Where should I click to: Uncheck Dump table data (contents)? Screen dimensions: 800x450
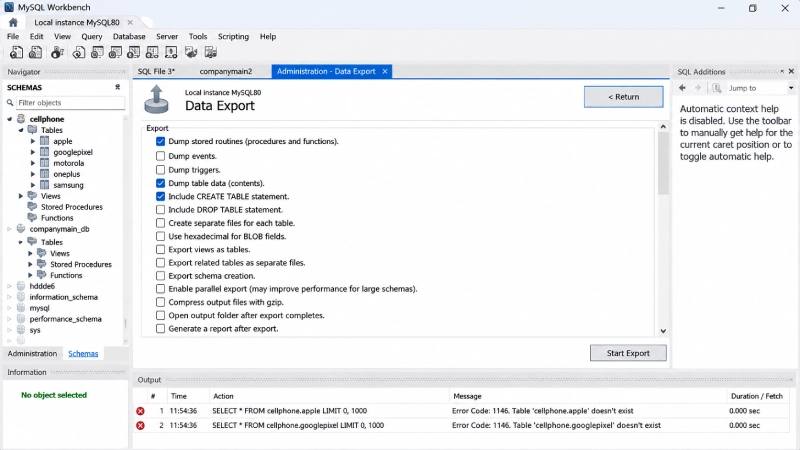(160, 183)
